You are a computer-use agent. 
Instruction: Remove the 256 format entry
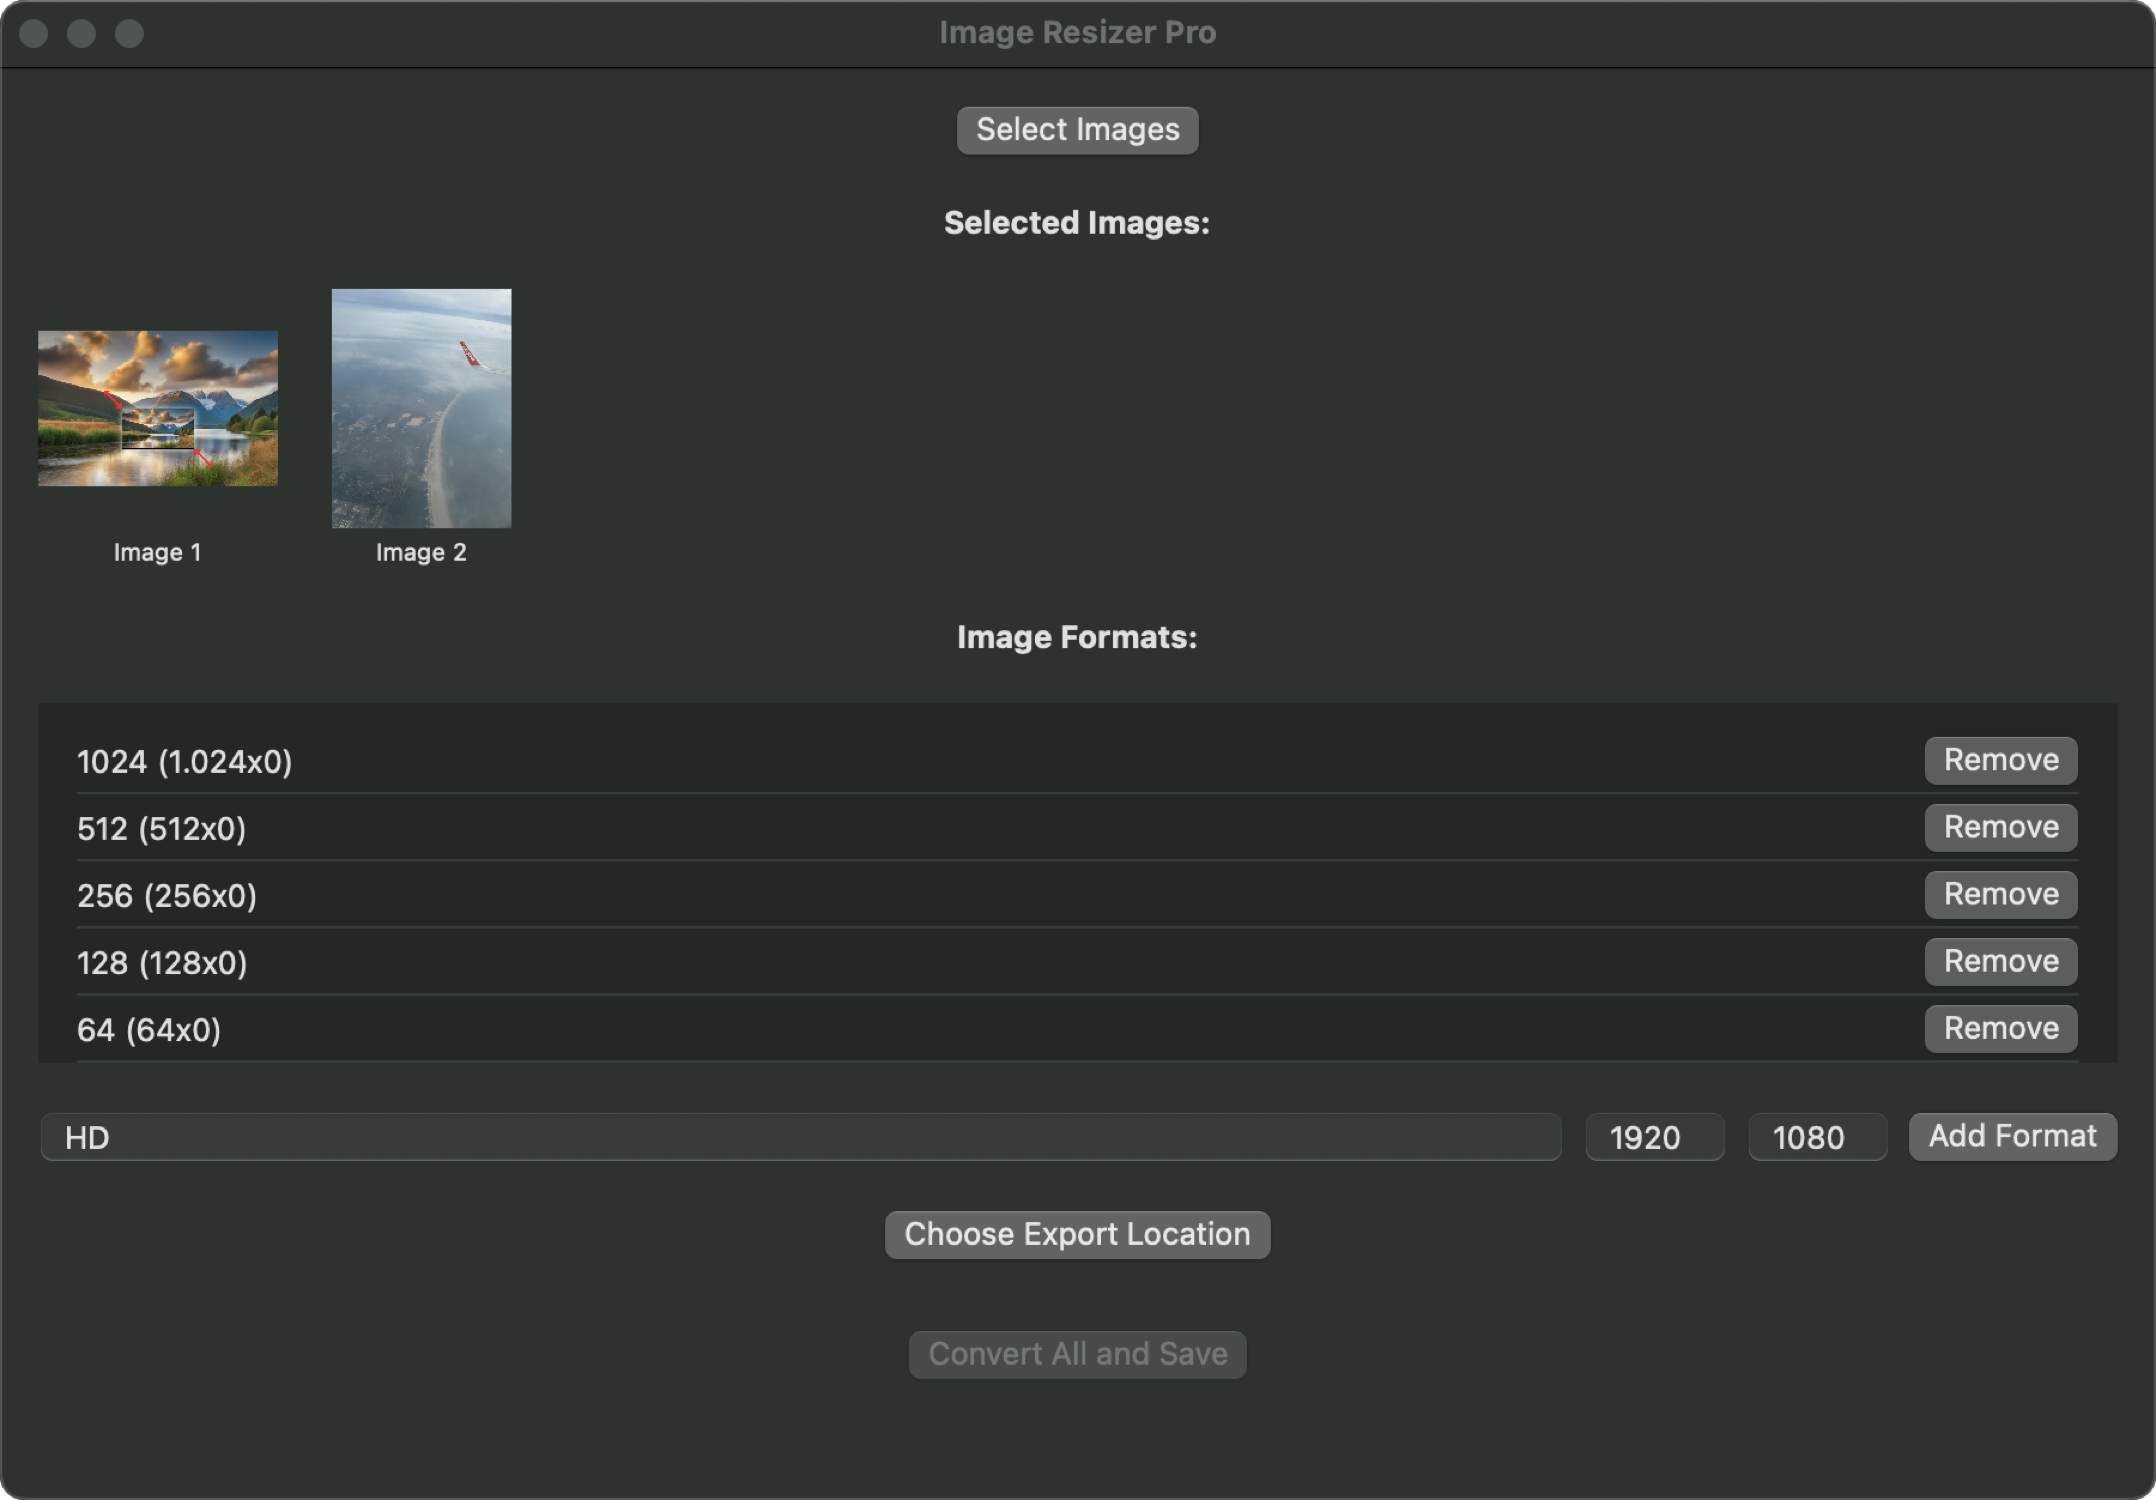[x=2000, y=894]
